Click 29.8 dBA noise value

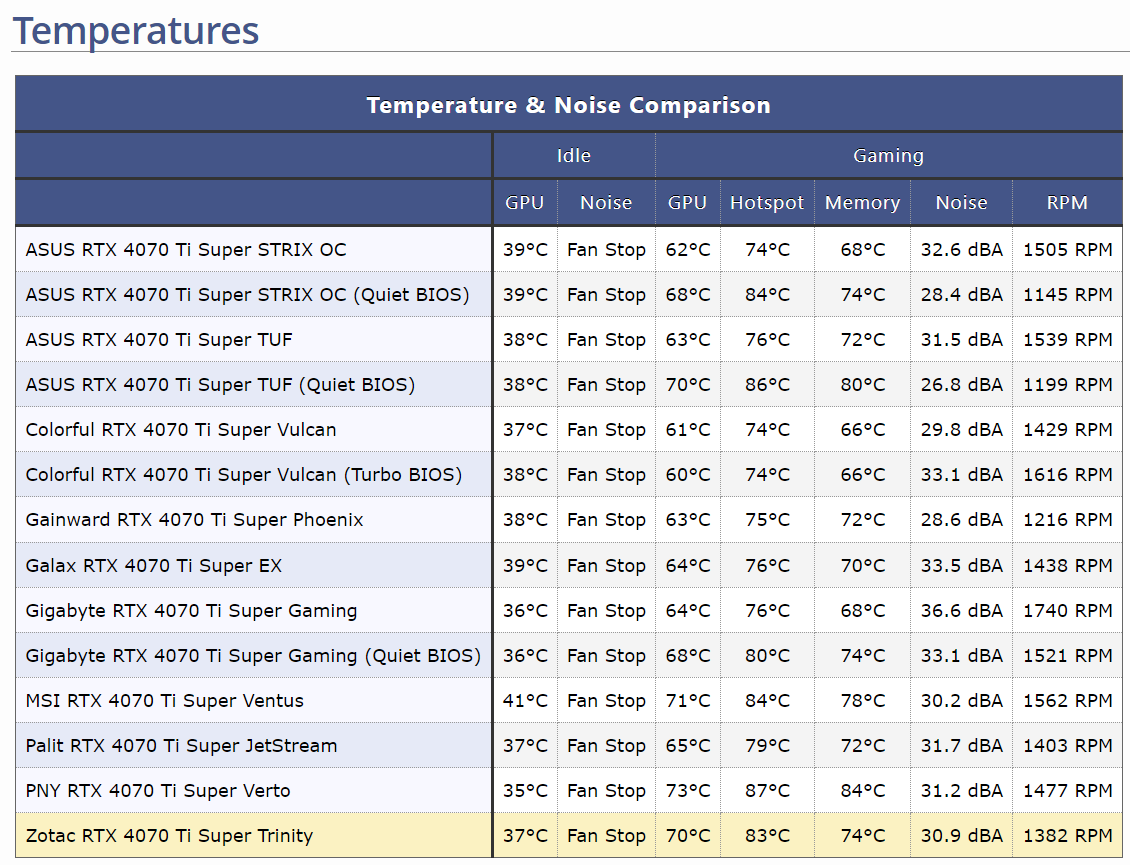pyautogui.click(x=961, y=430)
